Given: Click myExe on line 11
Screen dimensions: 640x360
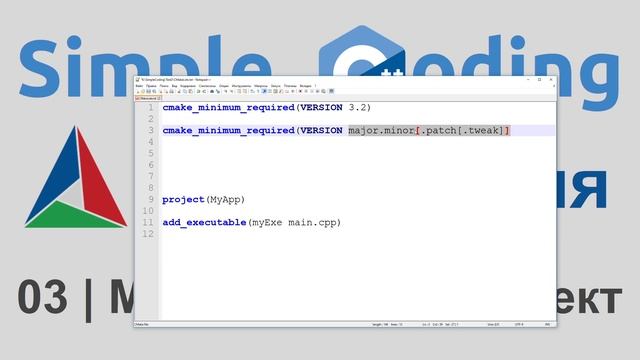Looking at the screenshot, I should [x=267, y=222].
